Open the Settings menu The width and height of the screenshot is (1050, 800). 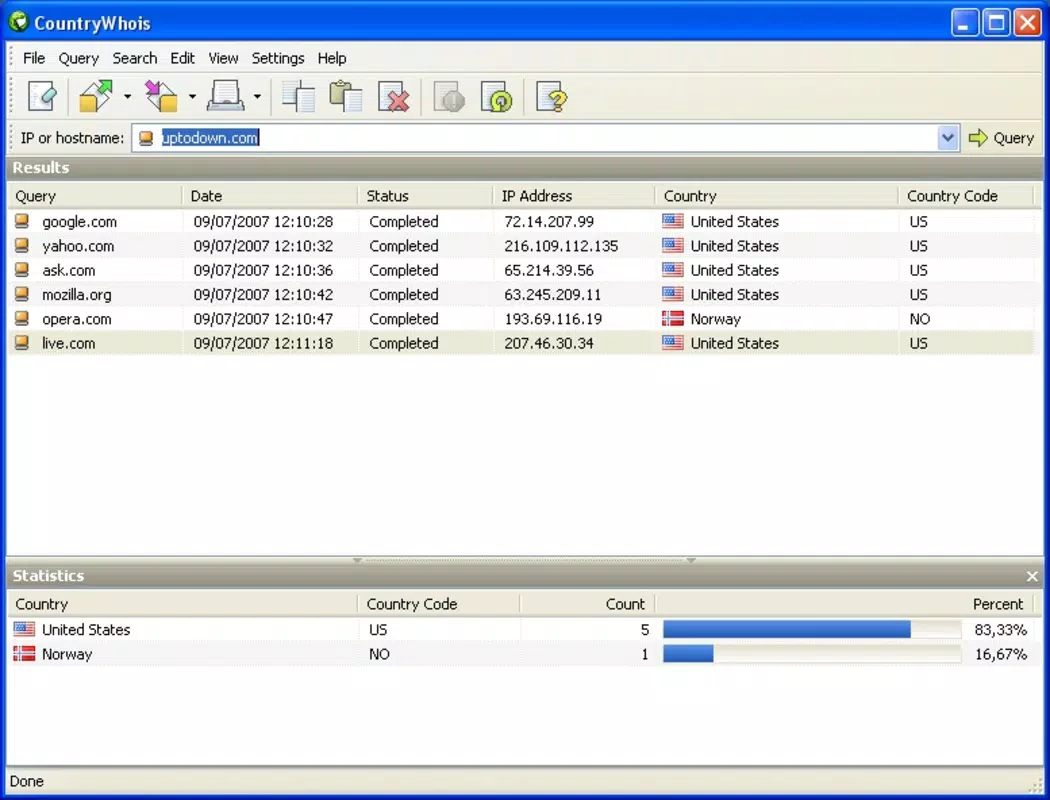coord(278,58)
